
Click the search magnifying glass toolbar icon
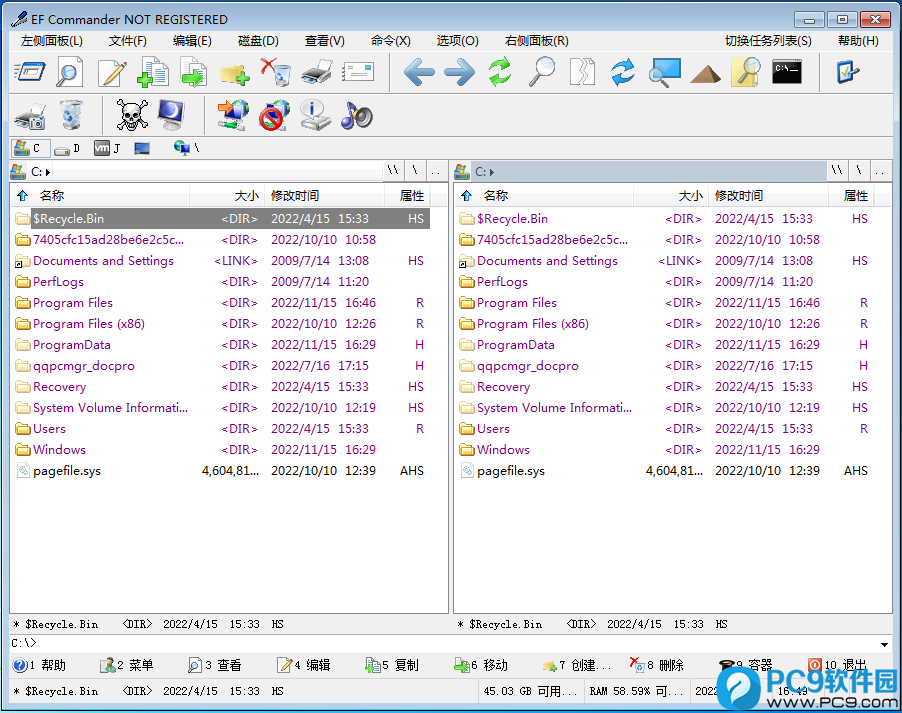click(541, 73)
